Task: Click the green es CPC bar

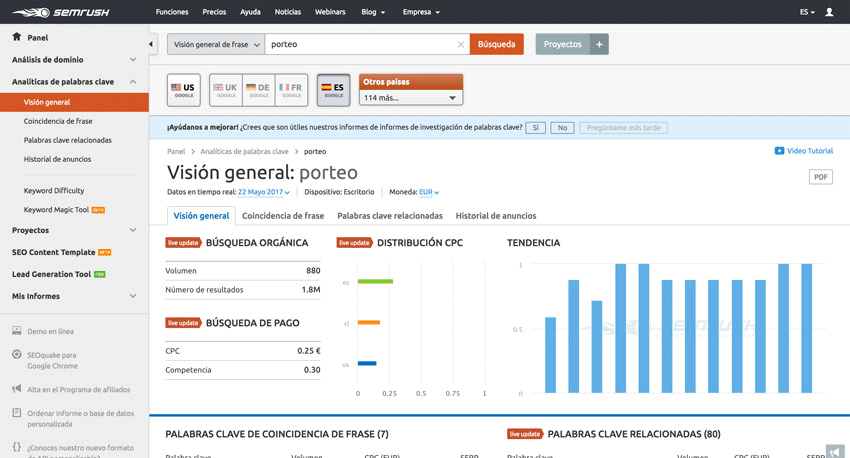Action: [375, 281]
